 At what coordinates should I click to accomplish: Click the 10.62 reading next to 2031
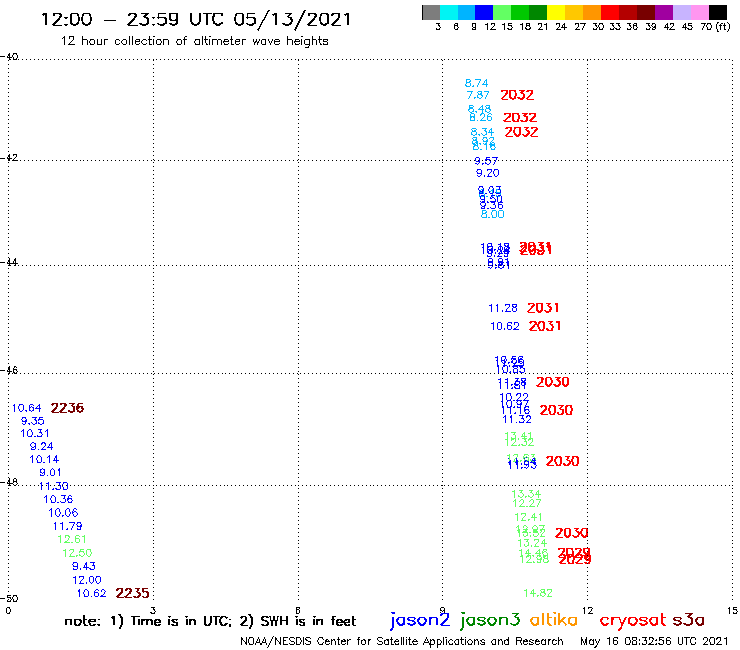tap(505, 326)
